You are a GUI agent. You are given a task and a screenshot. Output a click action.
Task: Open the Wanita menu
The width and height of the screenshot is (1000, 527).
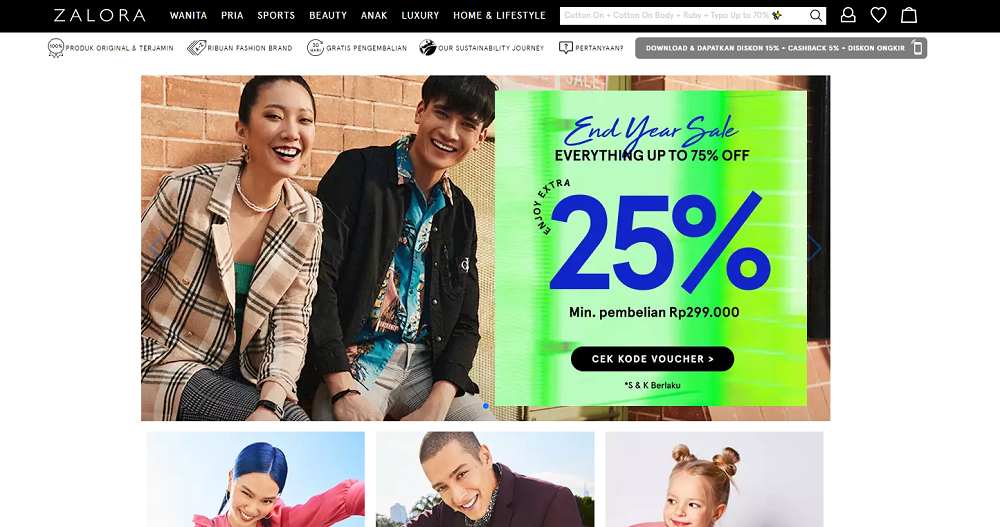(188, 15)
